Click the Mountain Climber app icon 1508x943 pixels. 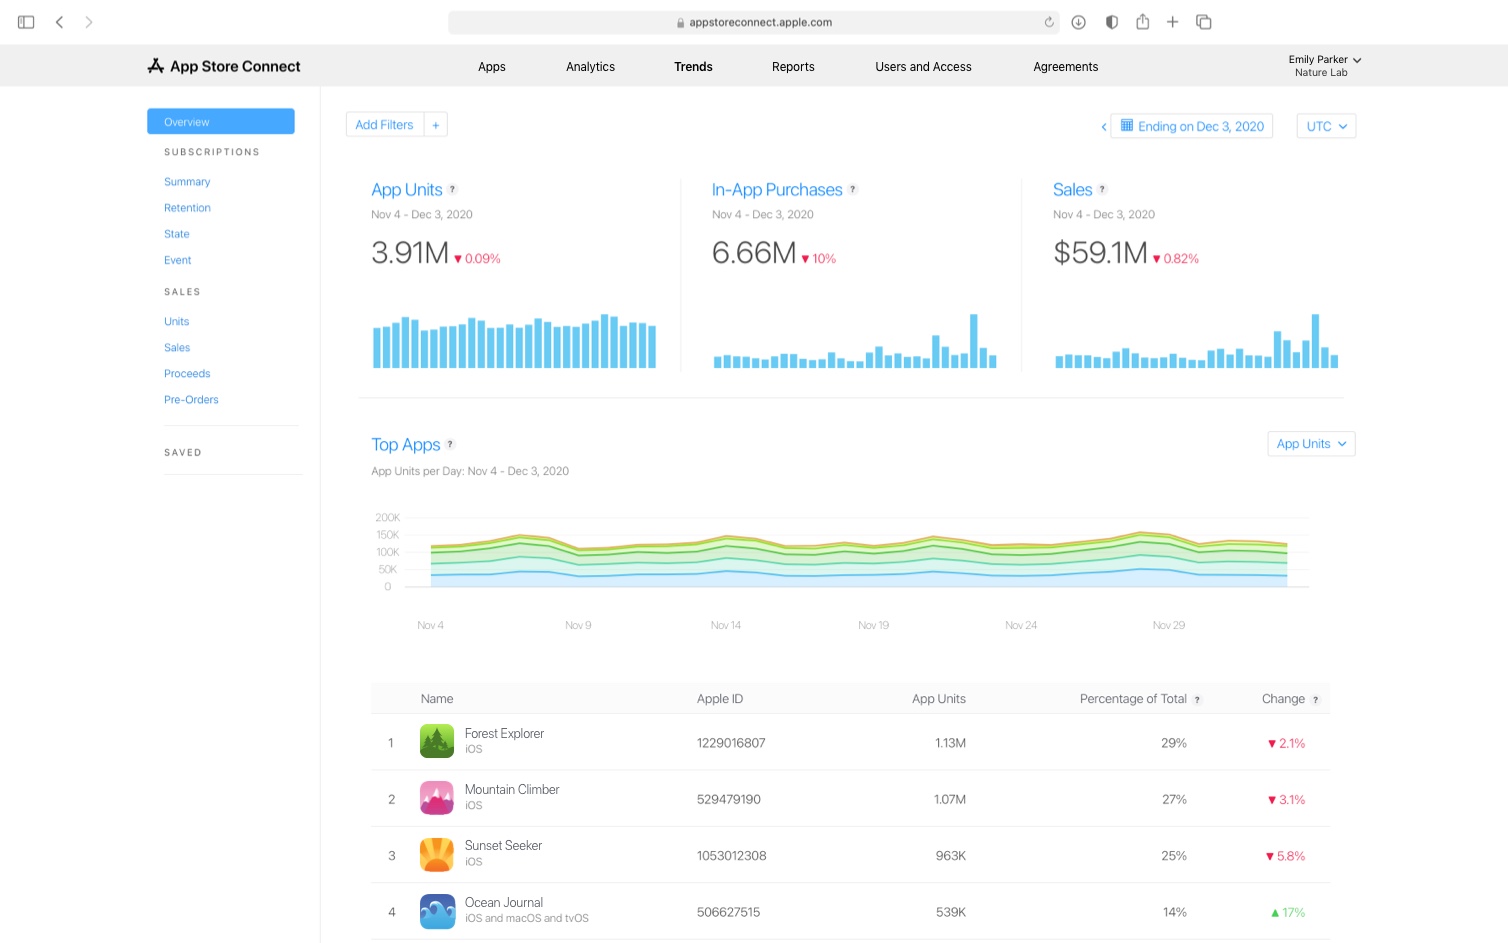[x=437, y=797]
